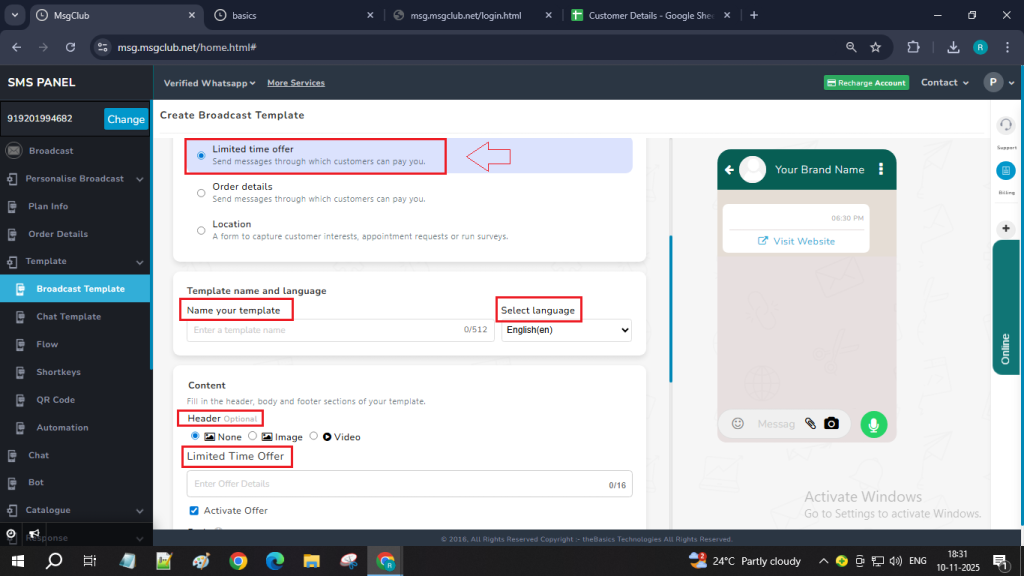This screenshot has height=576, width=1024.
Task: Open Chat Template in the sidebar
Action: 68,317
